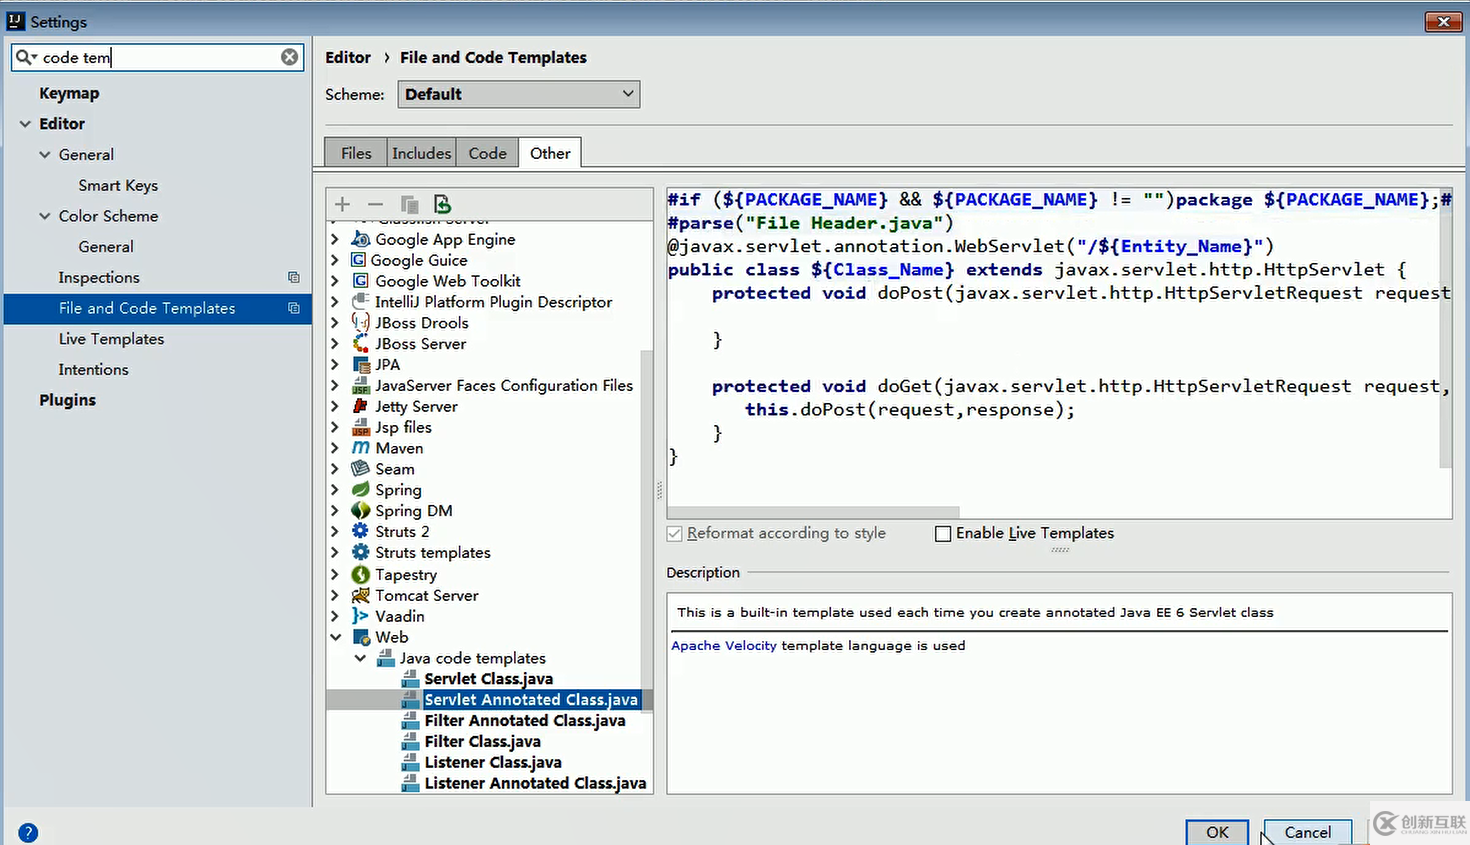Enable the Live Templates checkbox
1470x845 pixels.
(943, 534)
